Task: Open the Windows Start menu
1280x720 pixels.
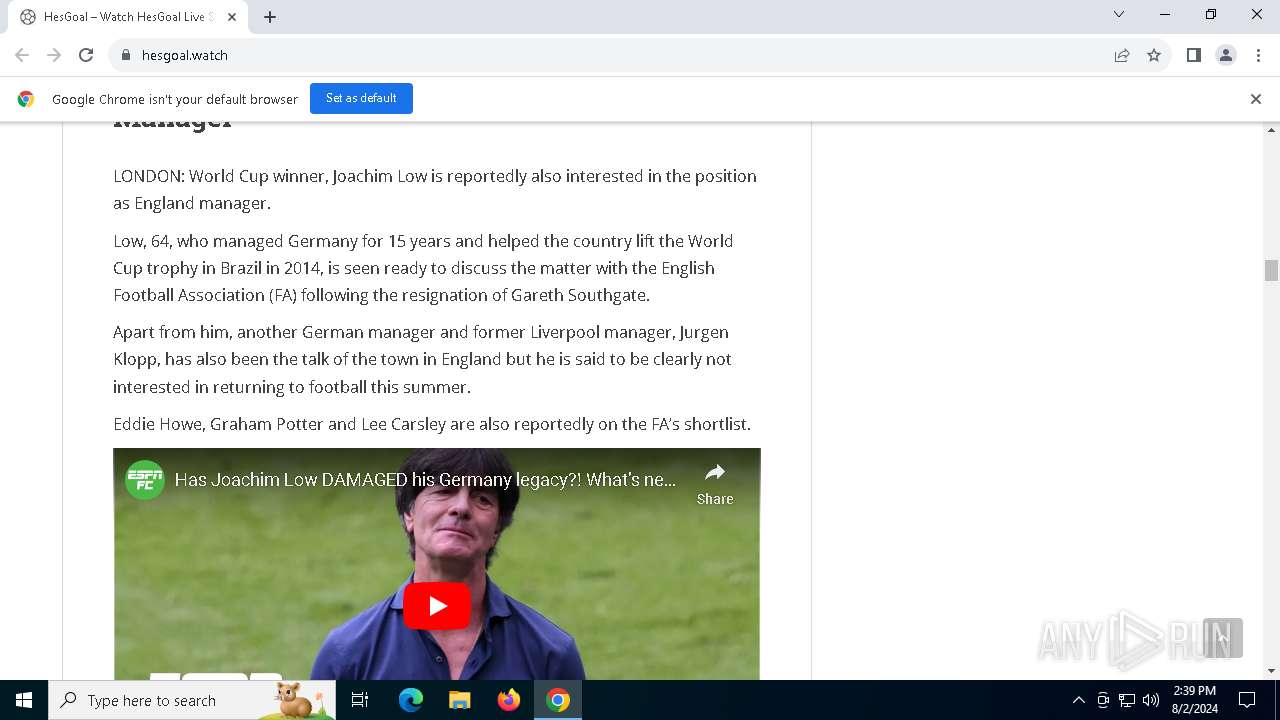Action: pyautogui.click(x=24, y=700)
